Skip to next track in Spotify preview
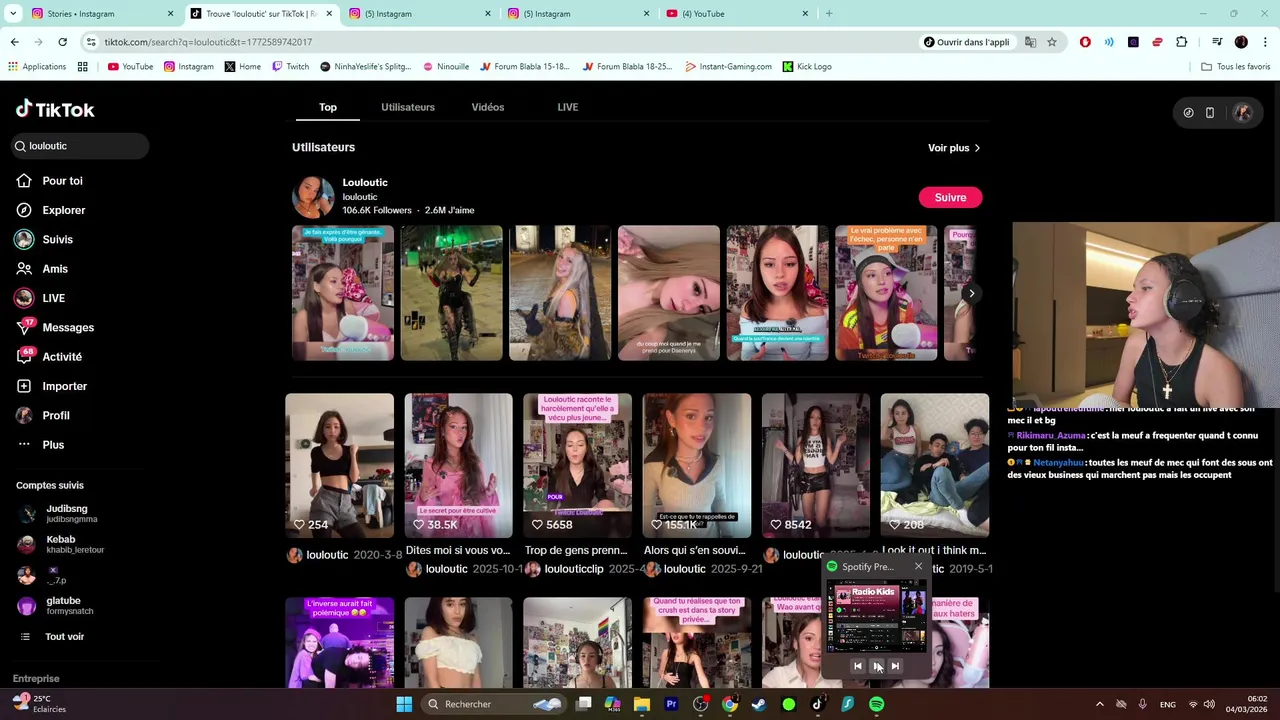The image size is (1280, 720). coord(895,666)
